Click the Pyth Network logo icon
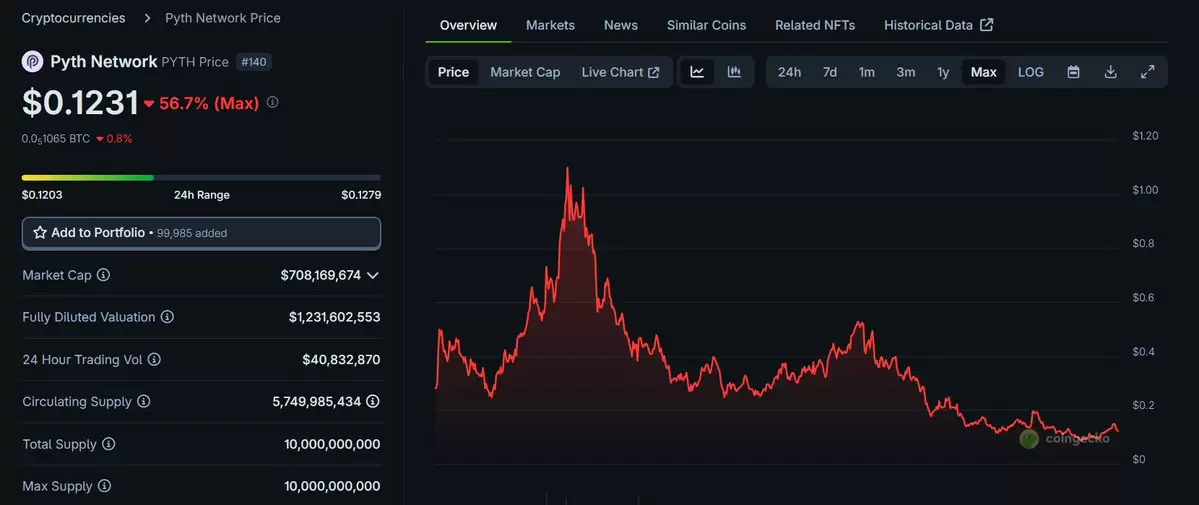Viewport: 1199px width, 505px height. point(32,62)
